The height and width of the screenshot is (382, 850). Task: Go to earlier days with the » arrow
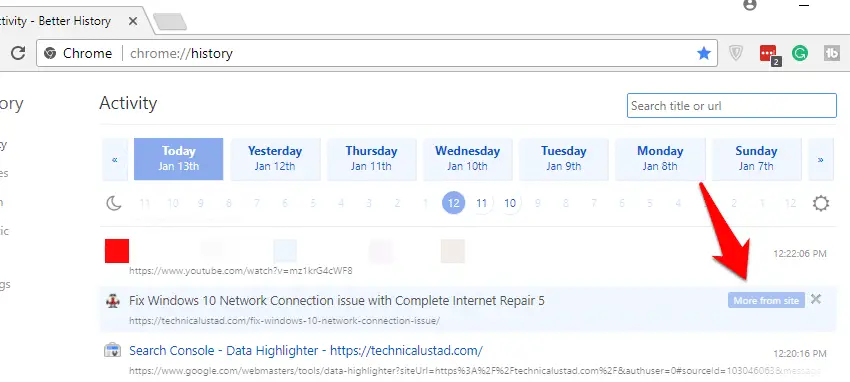point(821,159)
